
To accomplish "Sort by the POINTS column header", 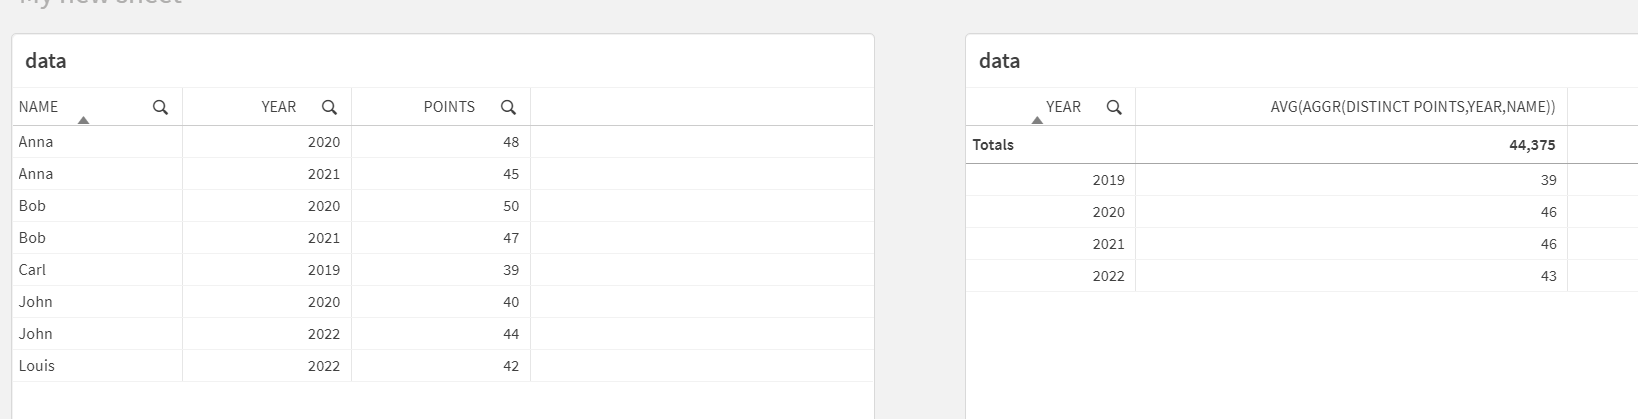I will click(x=449, y=107).
